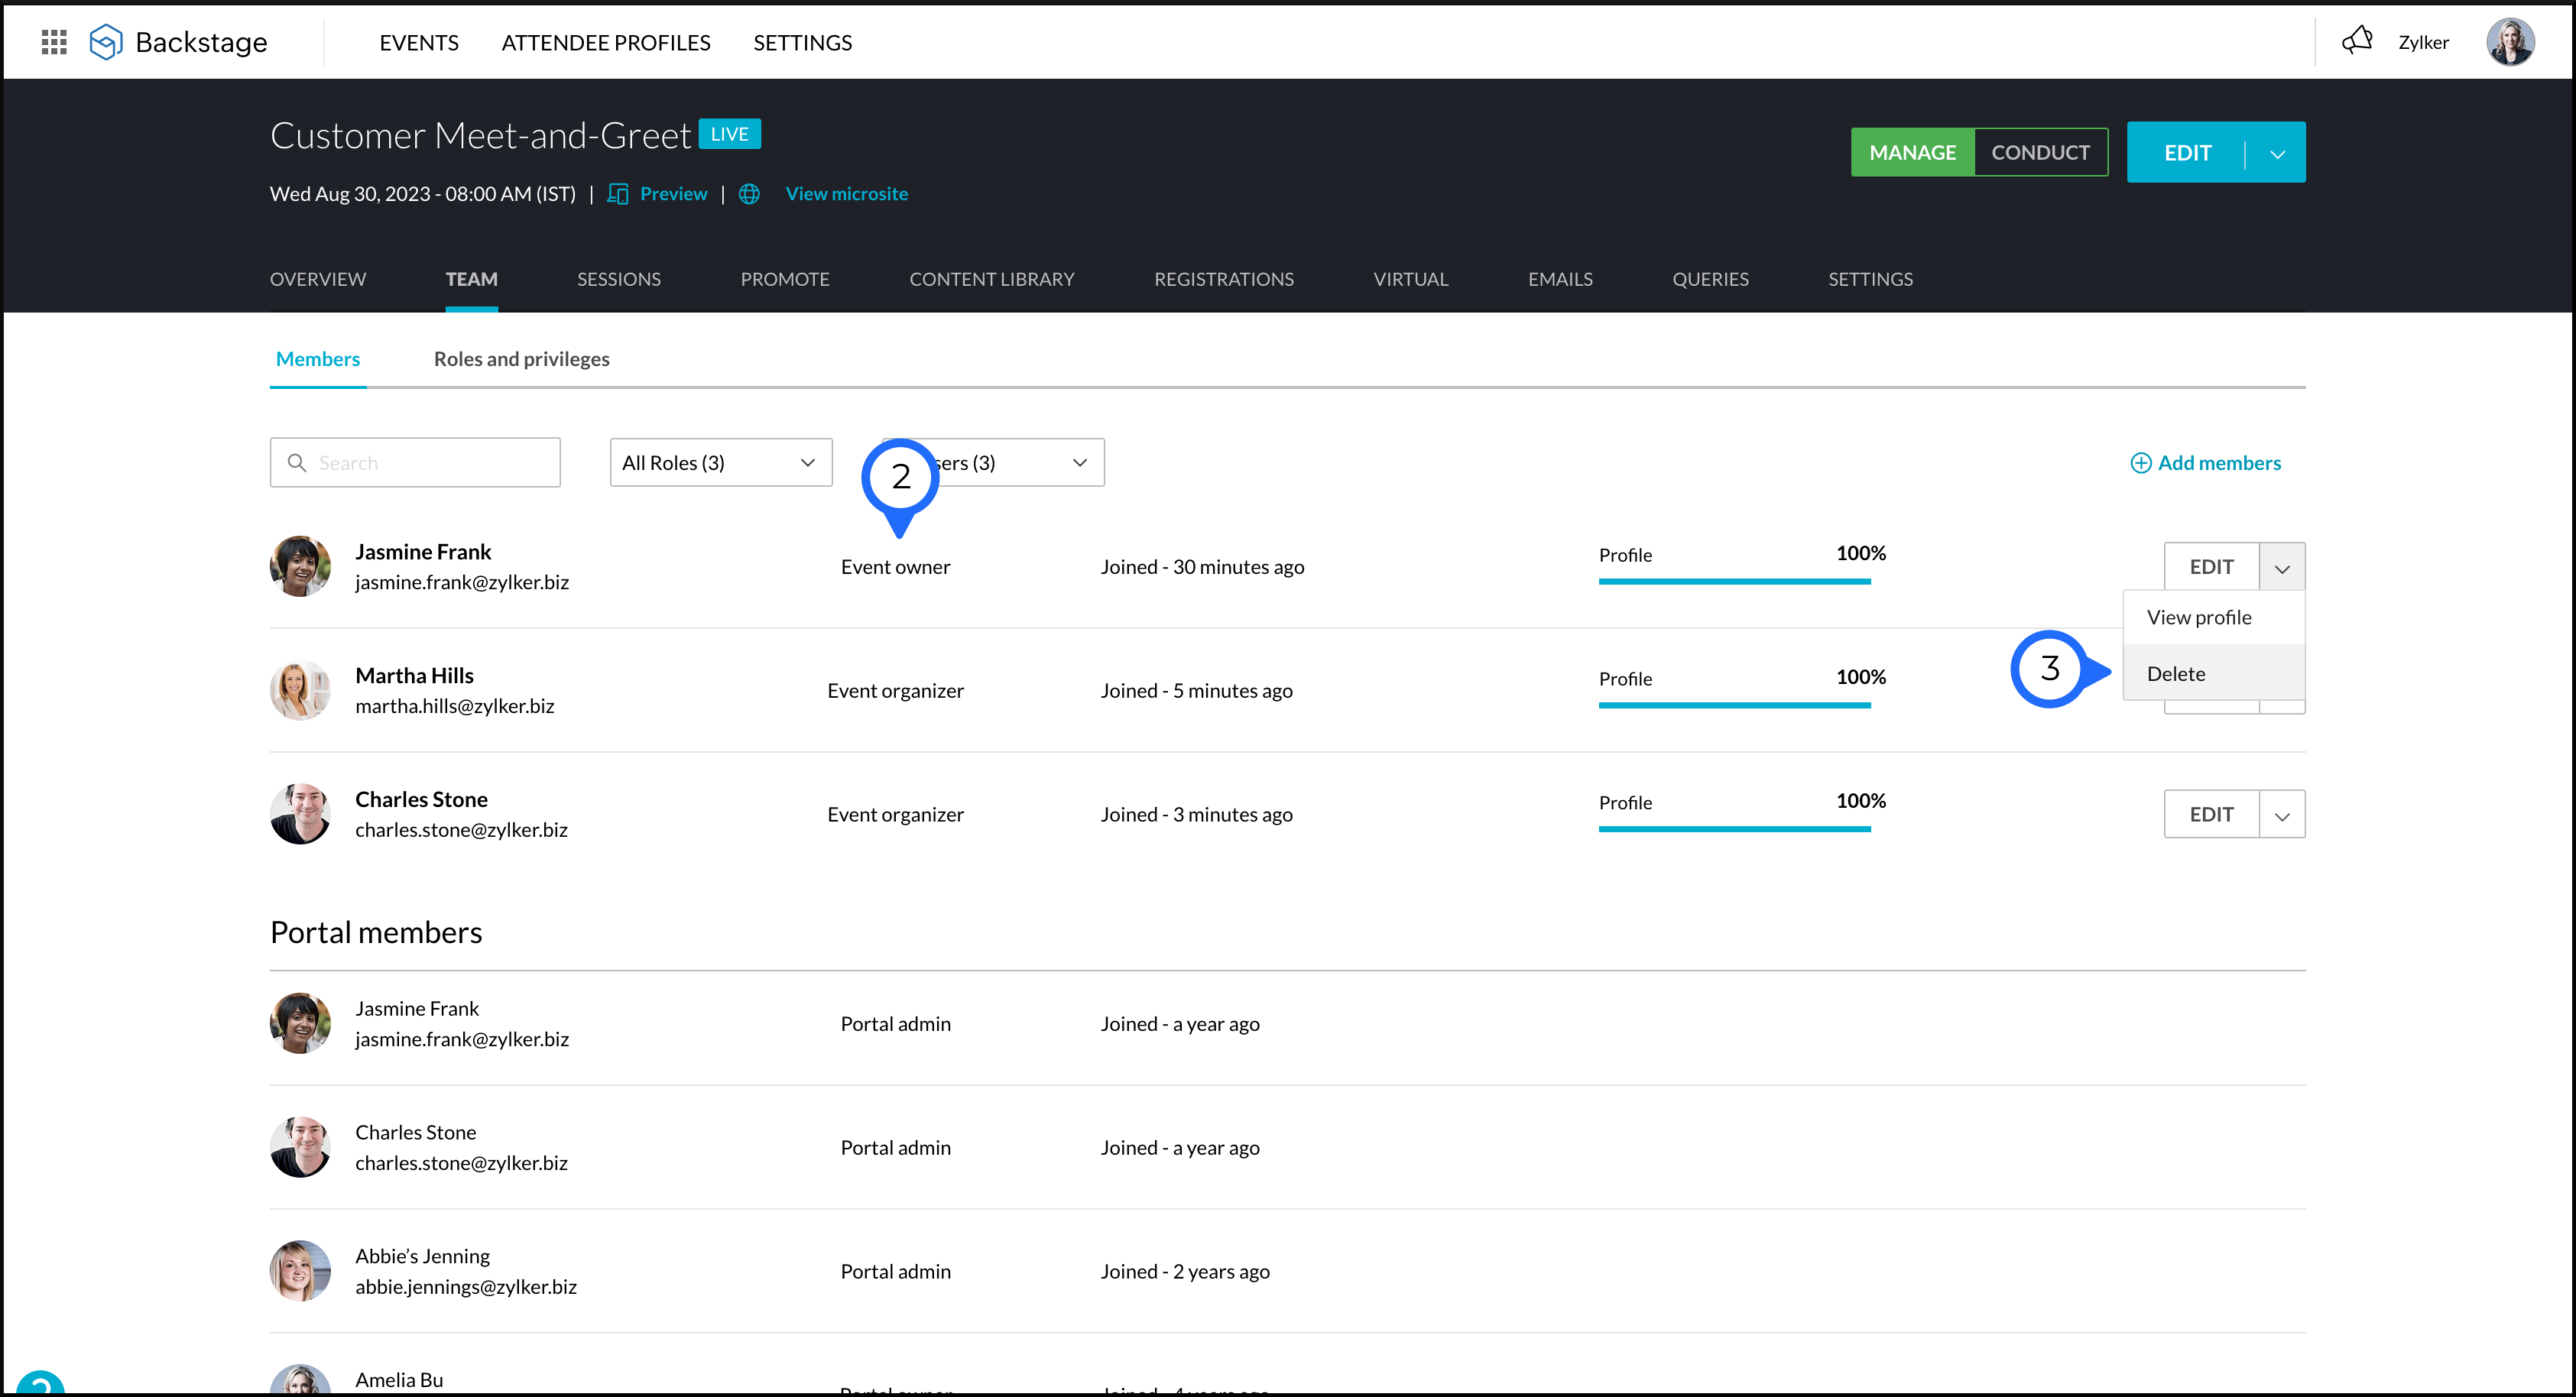The width and height of the screenshot is (2576, 1397).
Task: Click EDIT for Charles Stone
Action: point(2212,815)
